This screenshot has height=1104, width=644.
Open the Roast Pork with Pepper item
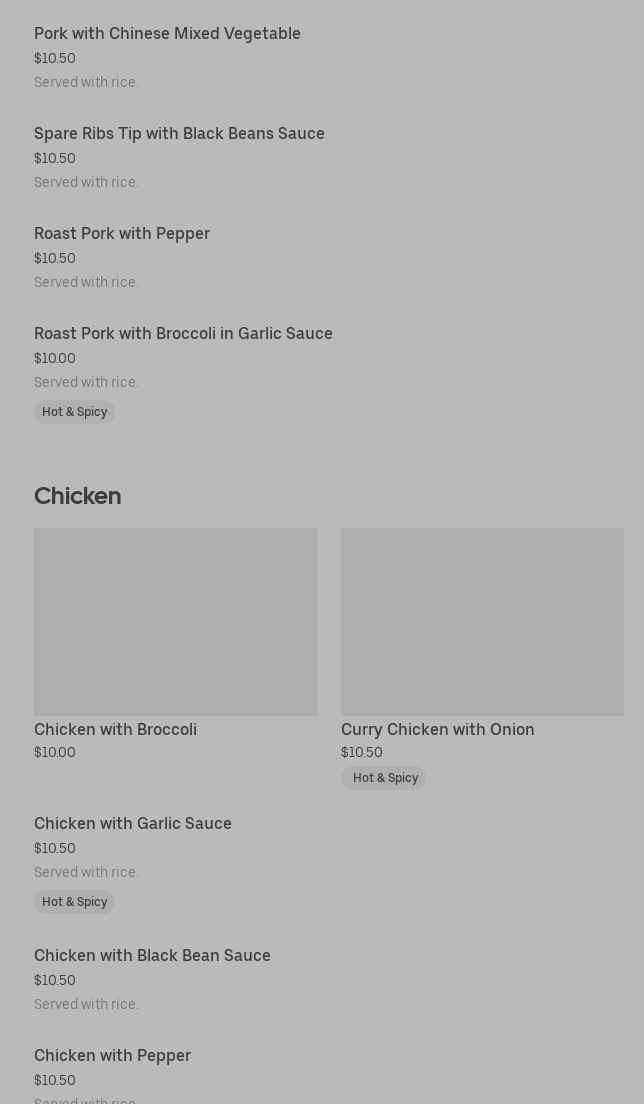pos(122,234)
